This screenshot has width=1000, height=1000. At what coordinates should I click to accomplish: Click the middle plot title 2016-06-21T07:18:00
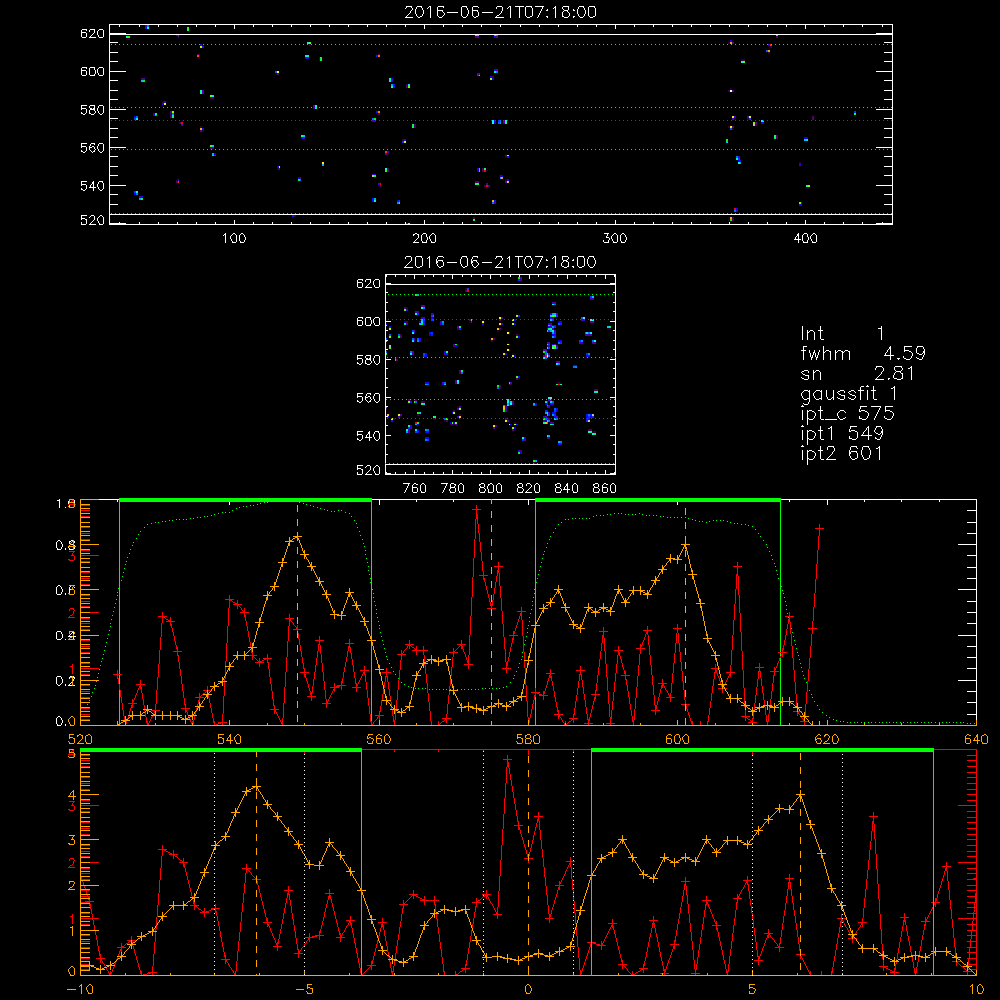(x=501, y=262)
